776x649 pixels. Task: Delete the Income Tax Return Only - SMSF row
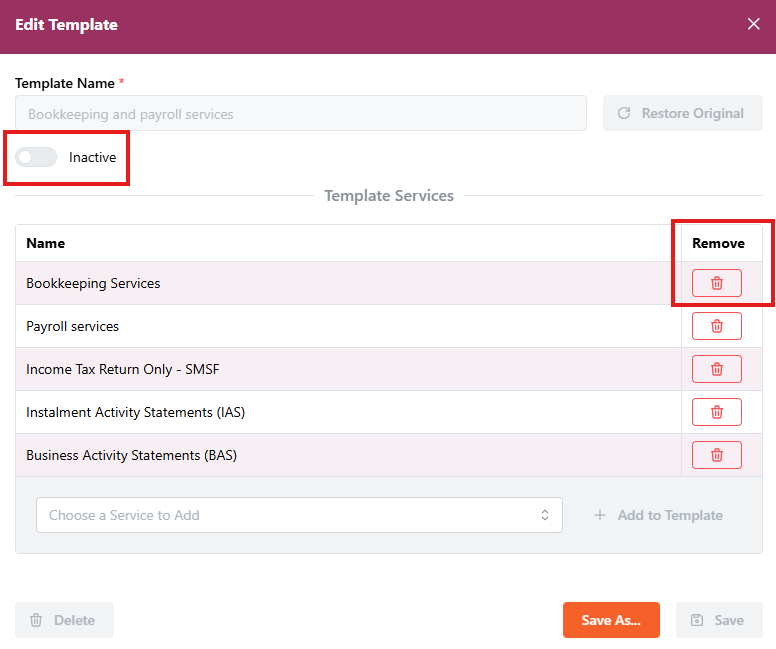click(x=716, y=369)
